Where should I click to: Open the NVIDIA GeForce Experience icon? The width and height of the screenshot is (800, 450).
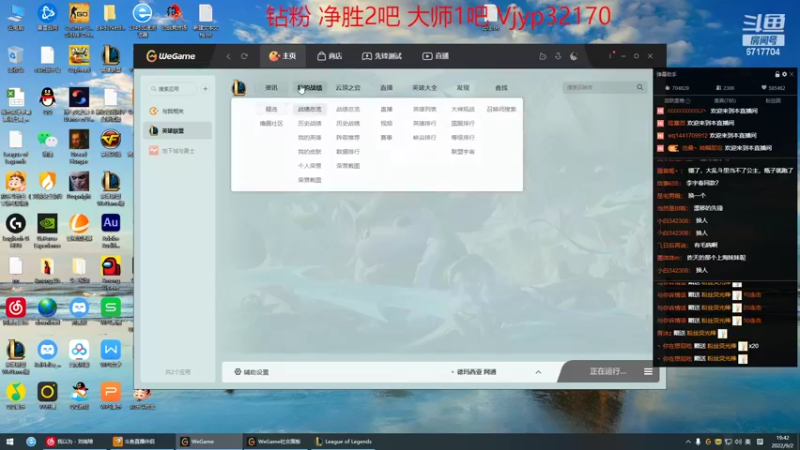47,231
